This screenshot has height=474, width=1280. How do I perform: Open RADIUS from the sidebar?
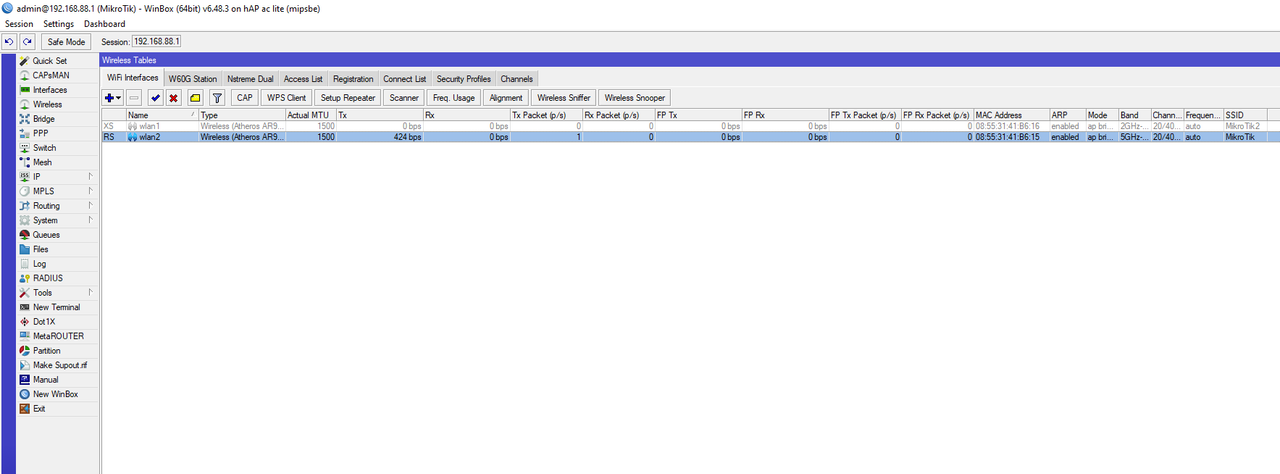click(47, 278)
